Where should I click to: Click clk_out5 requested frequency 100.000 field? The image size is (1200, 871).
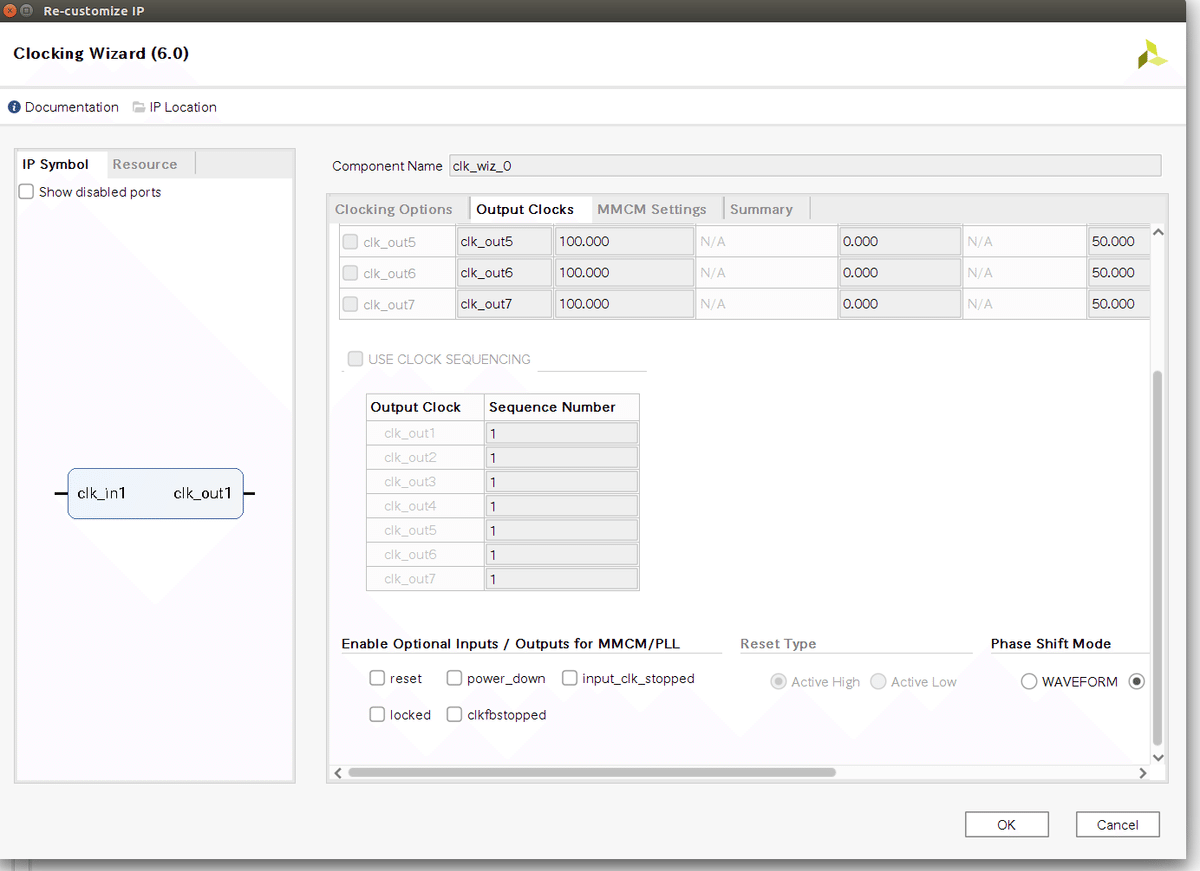625,241
